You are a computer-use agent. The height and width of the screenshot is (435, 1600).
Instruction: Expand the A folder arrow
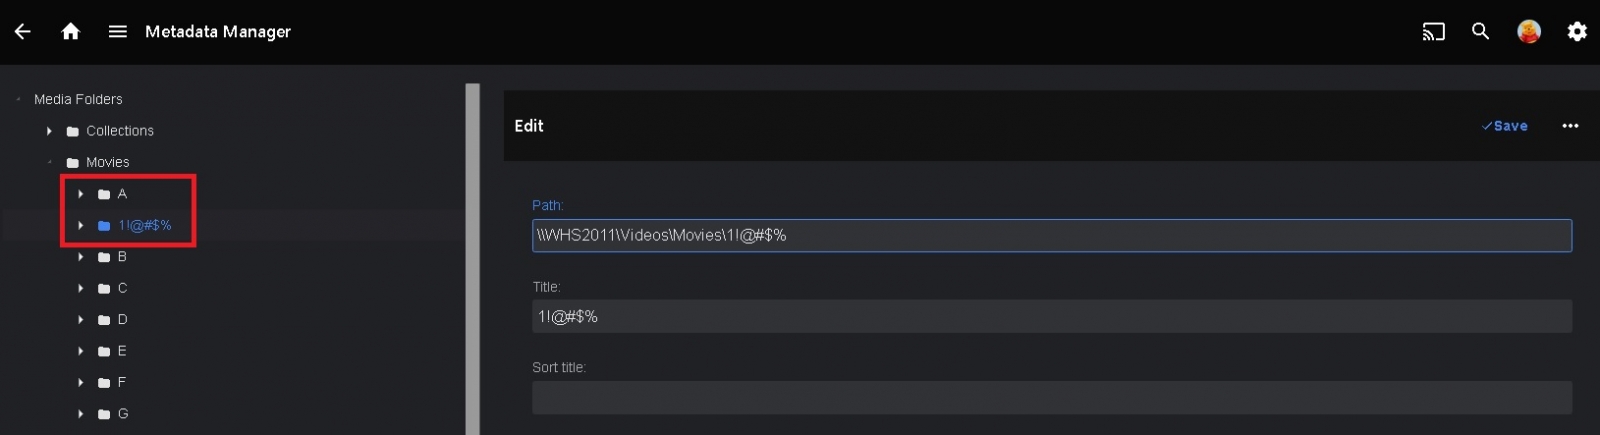click(x=81, y=194)
